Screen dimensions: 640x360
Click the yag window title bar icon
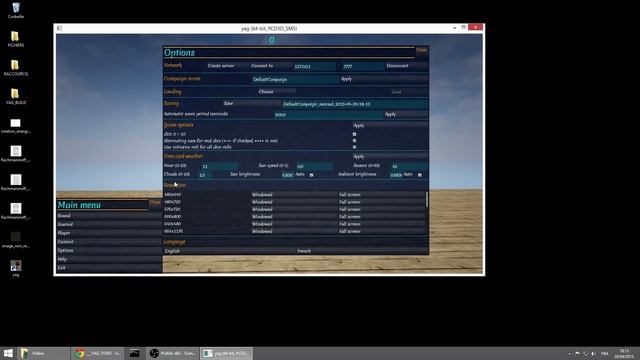click(x=60, y=28)
